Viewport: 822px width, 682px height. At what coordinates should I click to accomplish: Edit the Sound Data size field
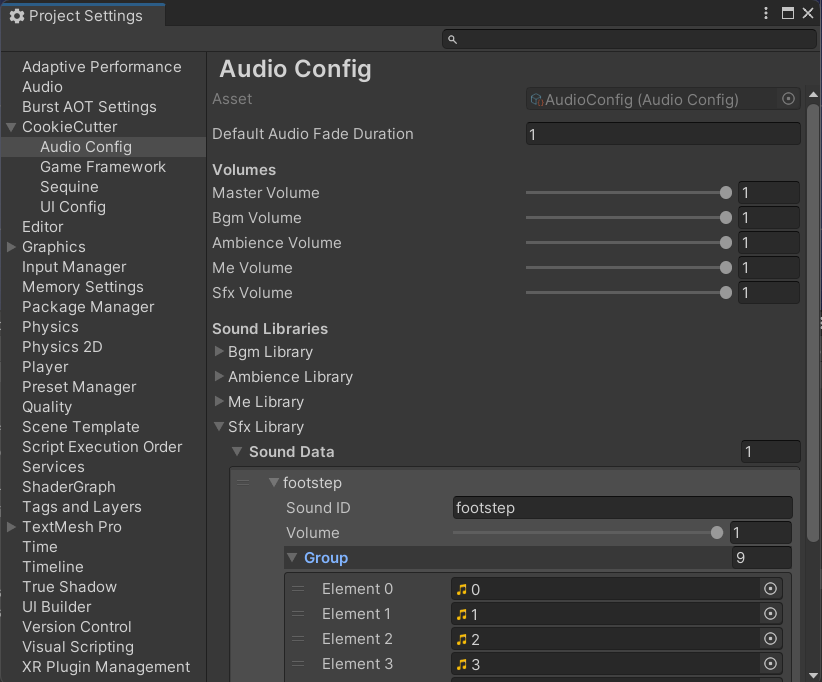[770, 451]
